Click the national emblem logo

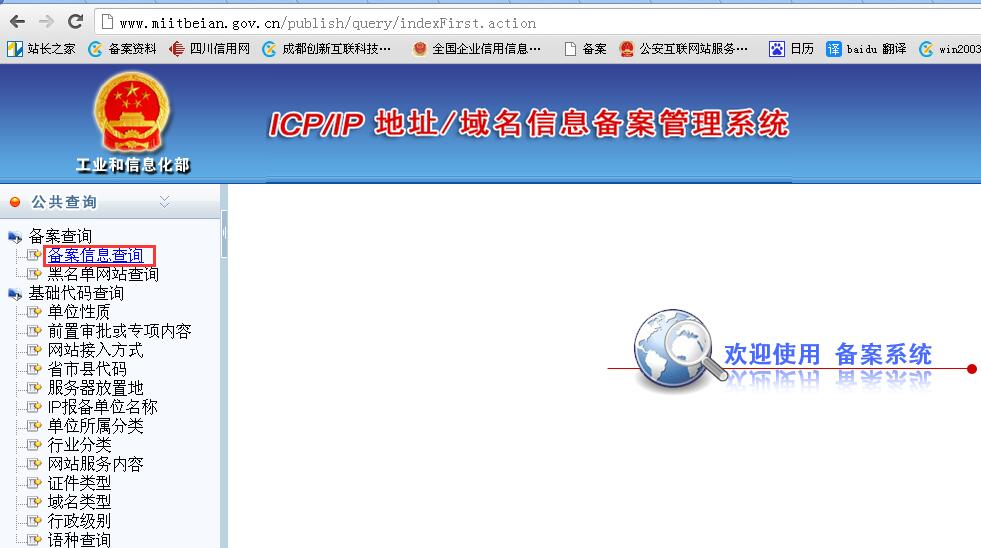pyautogui.click(x=131, y=113)
